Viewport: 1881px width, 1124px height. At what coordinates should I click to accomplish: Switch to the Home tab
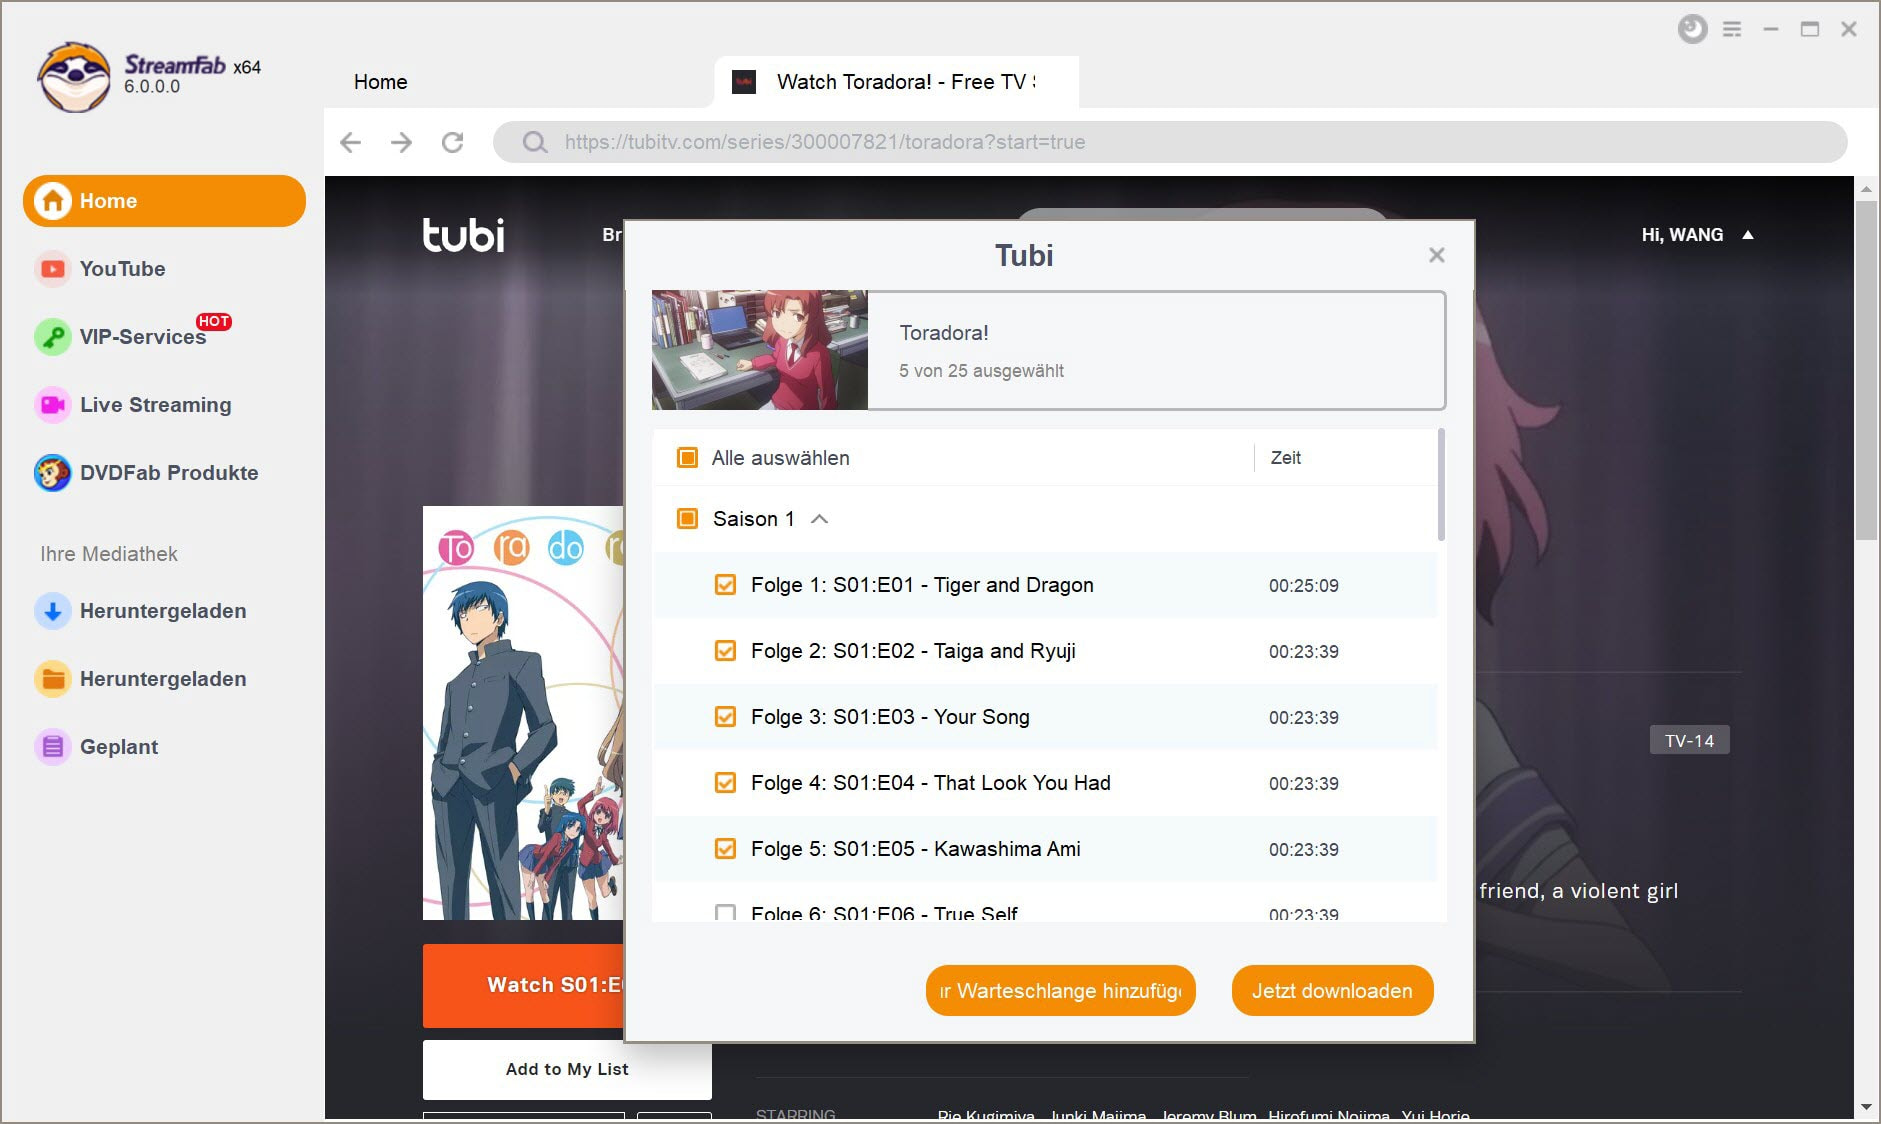coord(380,82)
